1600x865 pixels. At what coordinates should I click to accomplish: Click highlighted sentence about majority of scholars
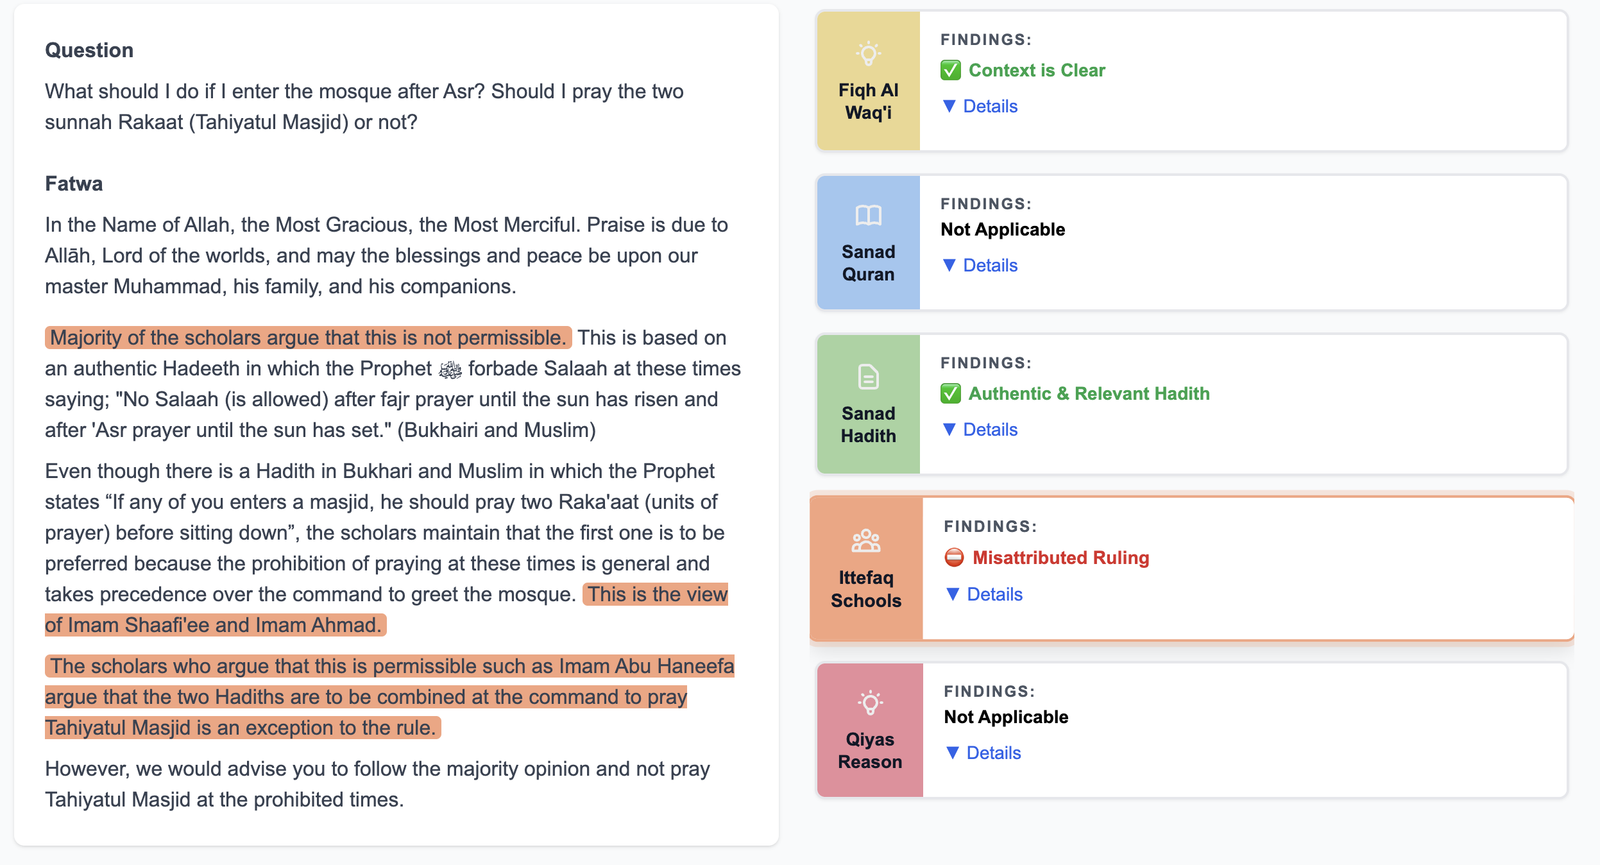(308, 338)
